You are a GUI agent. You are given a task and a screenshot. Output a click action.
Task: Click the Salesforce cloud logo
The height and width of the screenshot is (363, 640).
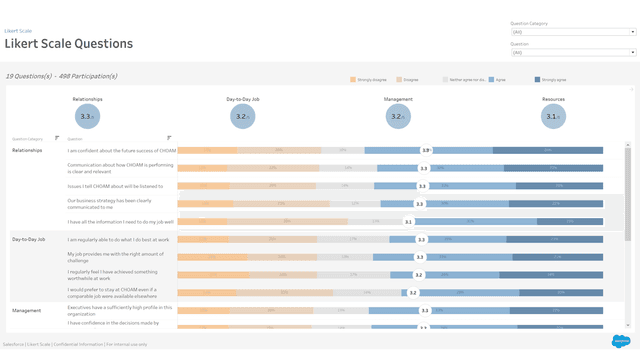click(621, 341)
